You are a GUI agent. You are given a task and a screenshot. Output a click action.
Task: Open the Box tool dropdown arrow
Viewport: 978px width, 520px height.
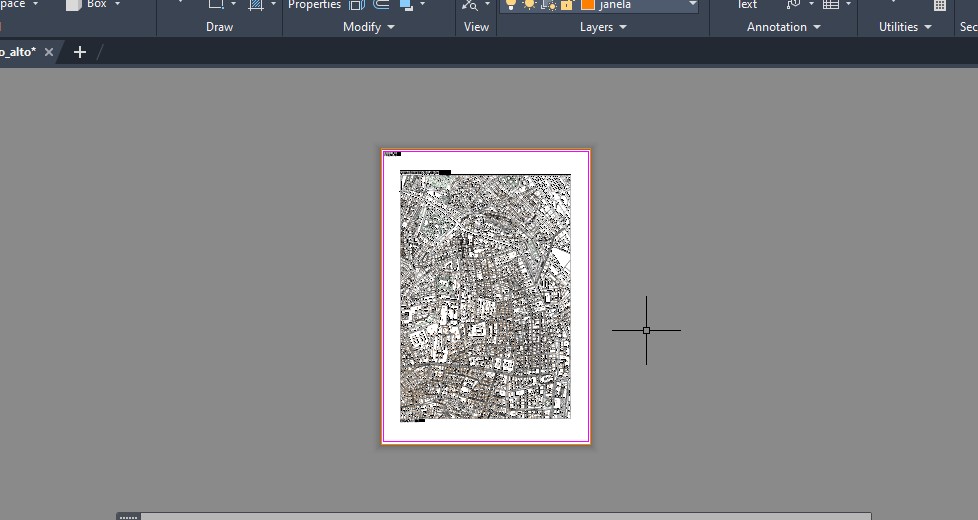point(117,4)
